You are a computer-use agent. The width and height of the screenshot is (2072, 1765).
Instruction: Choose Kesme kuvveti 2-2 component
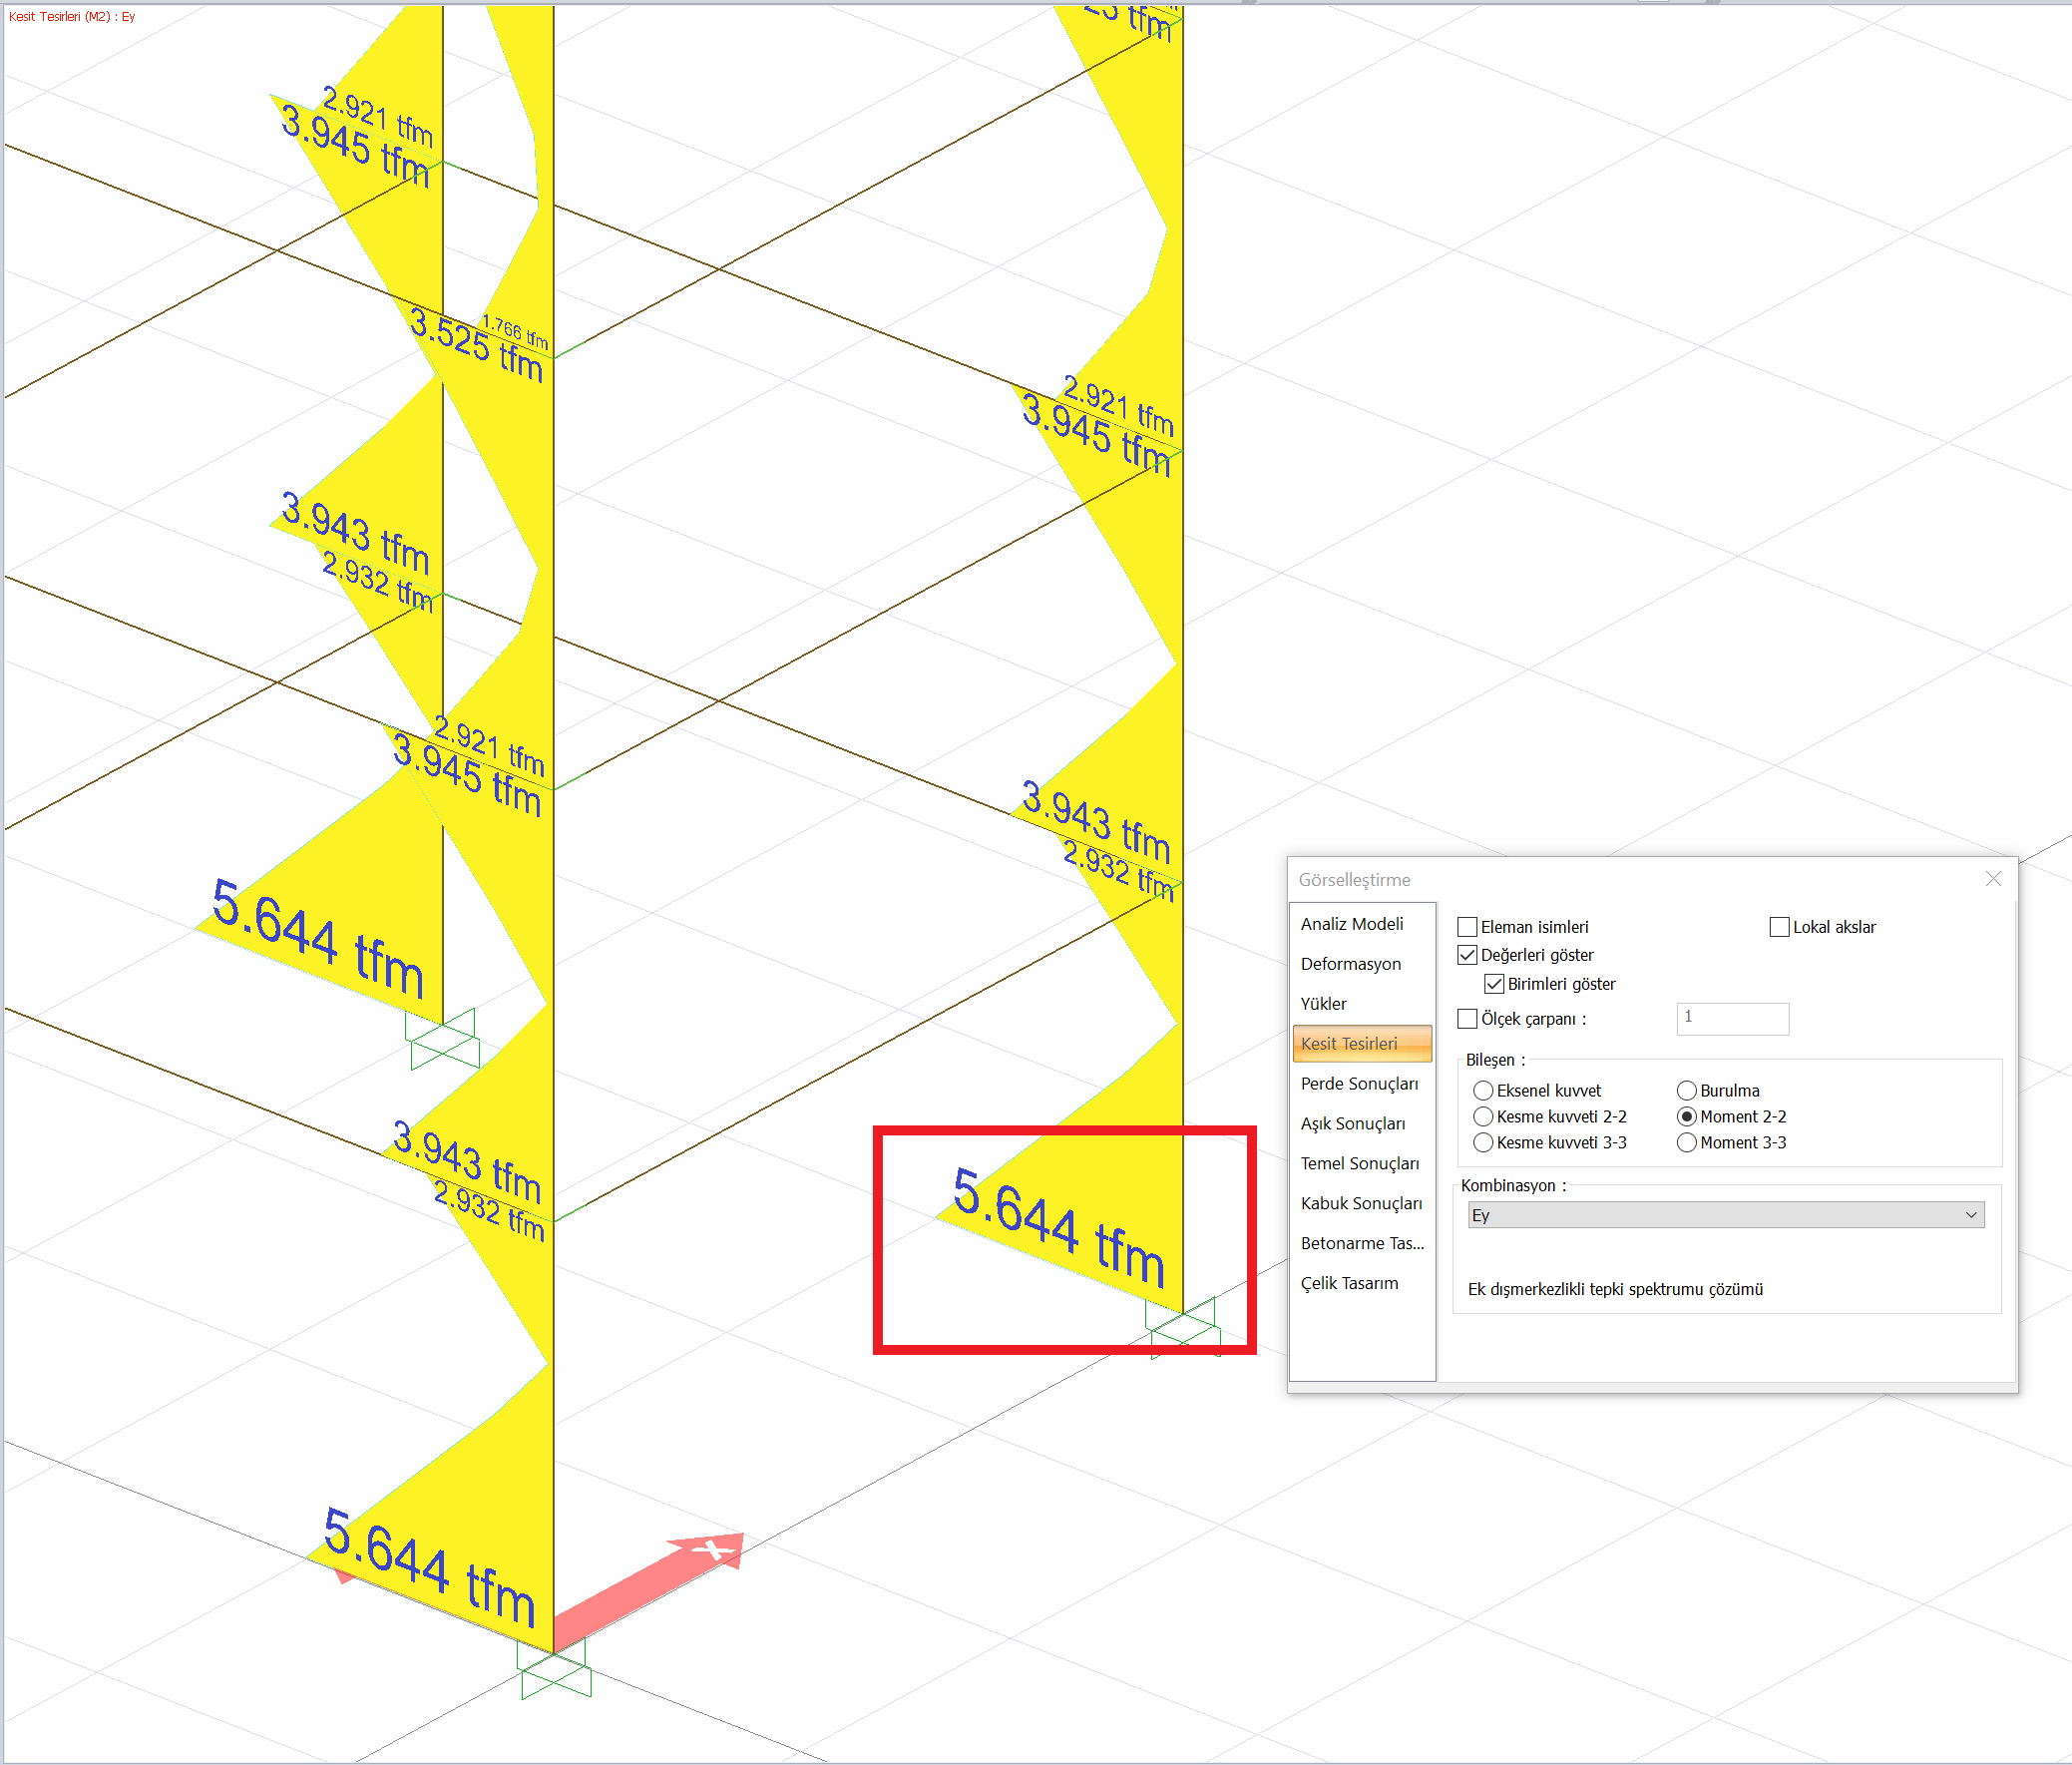[1483, 1116]
